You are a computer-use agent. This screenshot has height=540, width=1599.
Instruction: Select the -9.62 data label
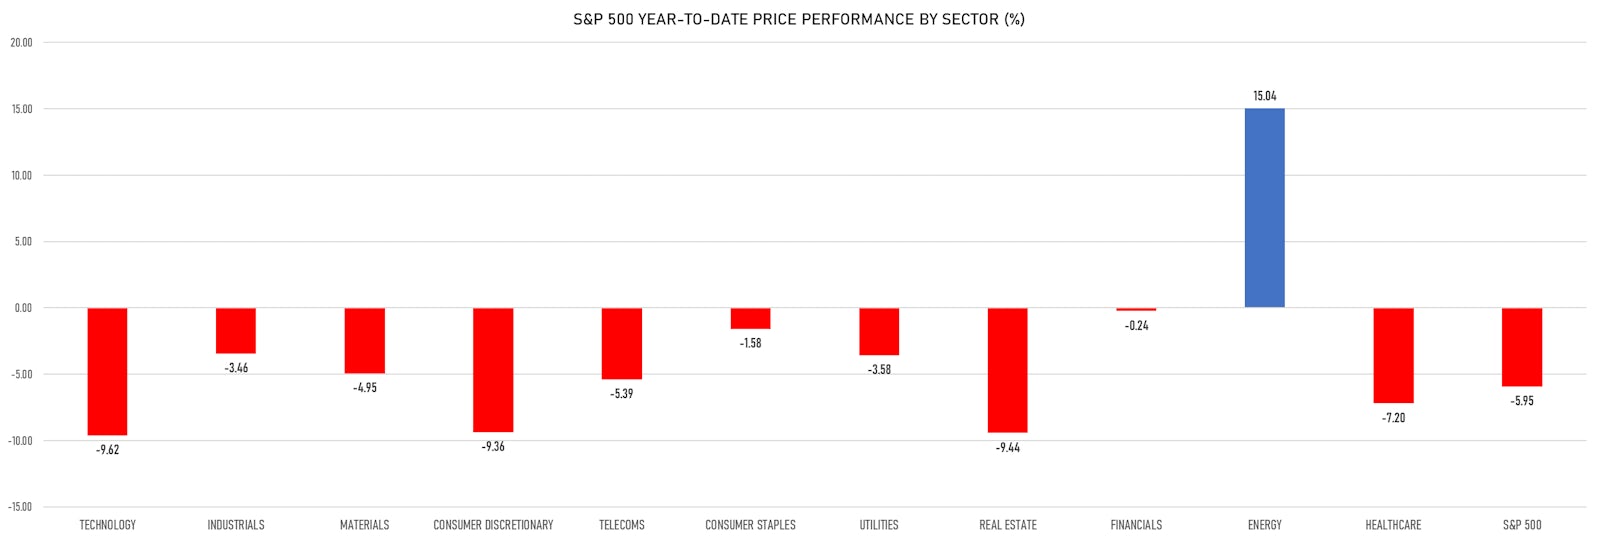click(x=107, y=450)
